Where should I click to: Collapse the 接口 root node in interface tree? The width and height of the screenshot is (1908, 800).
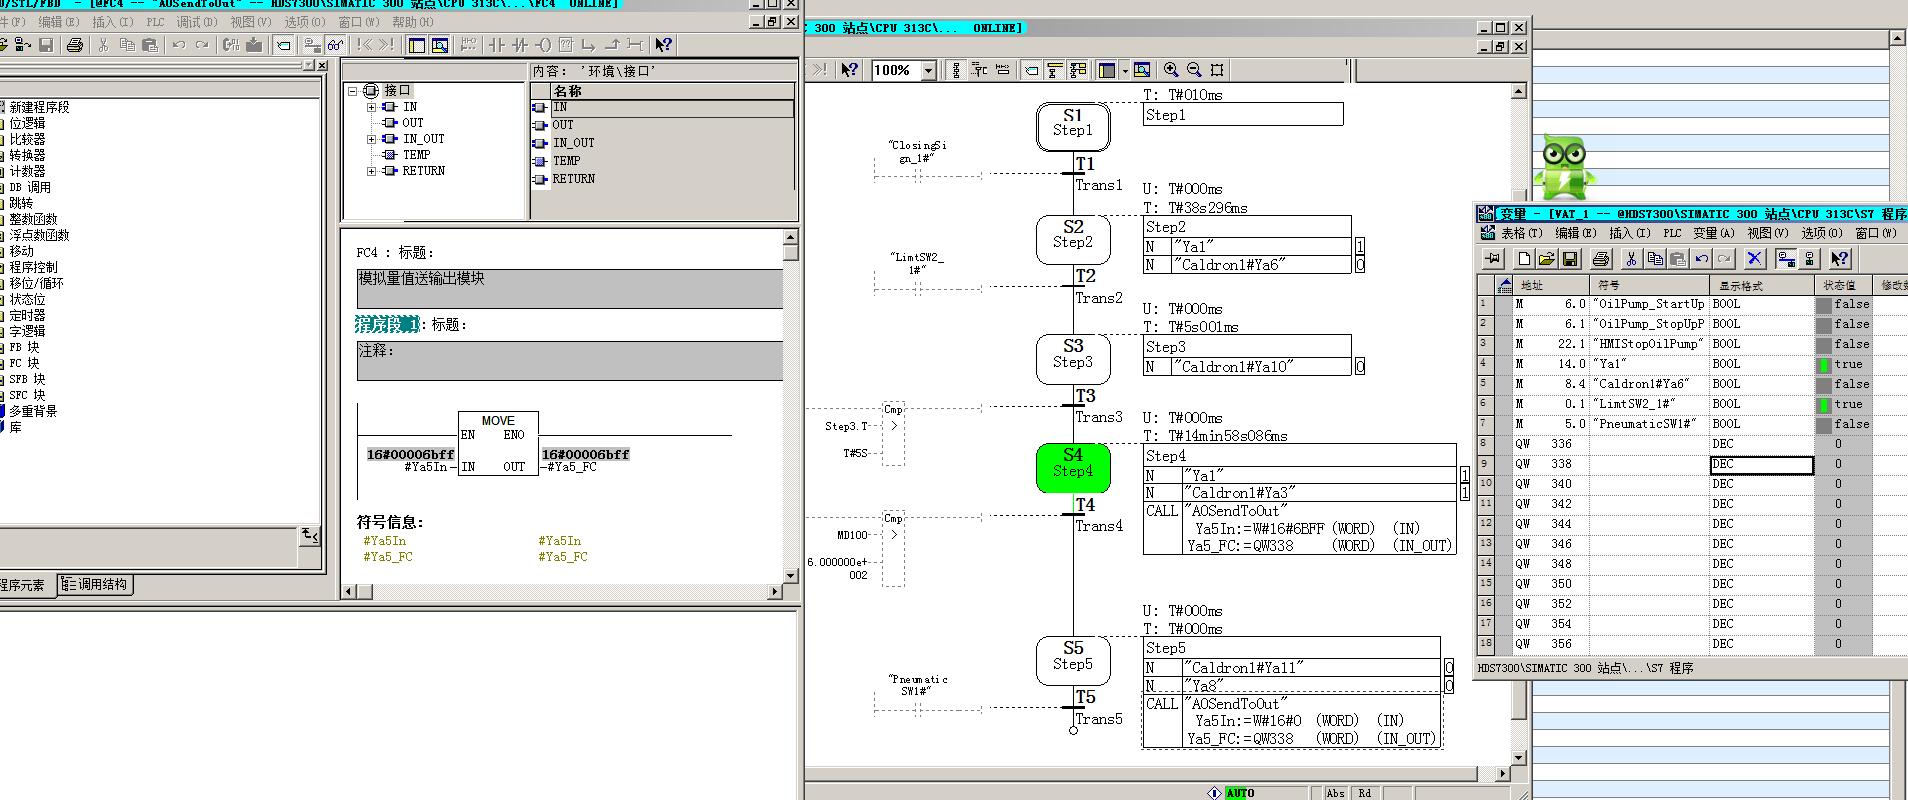(353, 91)
